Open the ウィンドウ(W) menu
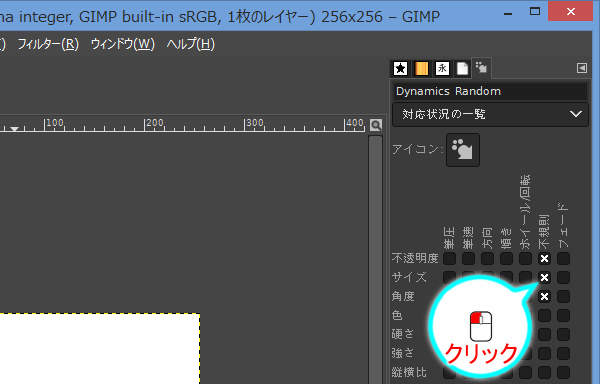The height and width of the screenshot is (384, 600). pos(122,44)
